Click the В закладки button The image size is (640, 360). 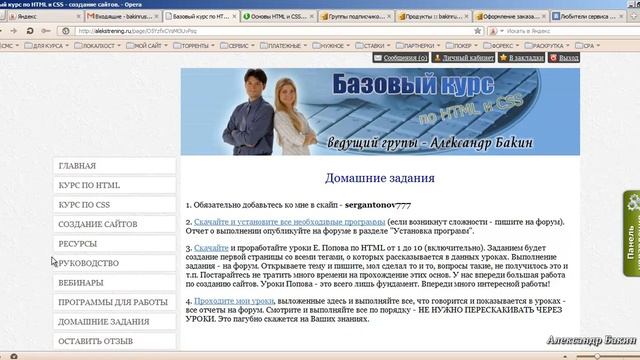coord(521,58)
